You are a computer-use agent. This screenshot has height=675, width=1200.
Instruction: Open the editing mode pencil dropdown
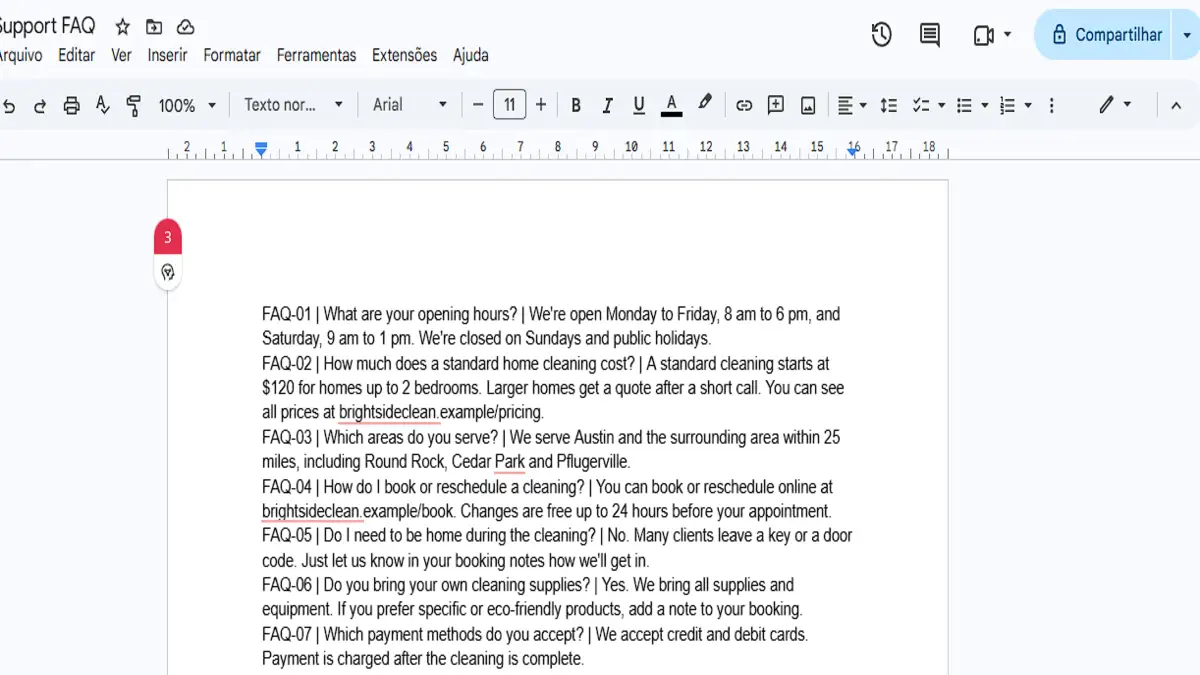click(1115, 105)
